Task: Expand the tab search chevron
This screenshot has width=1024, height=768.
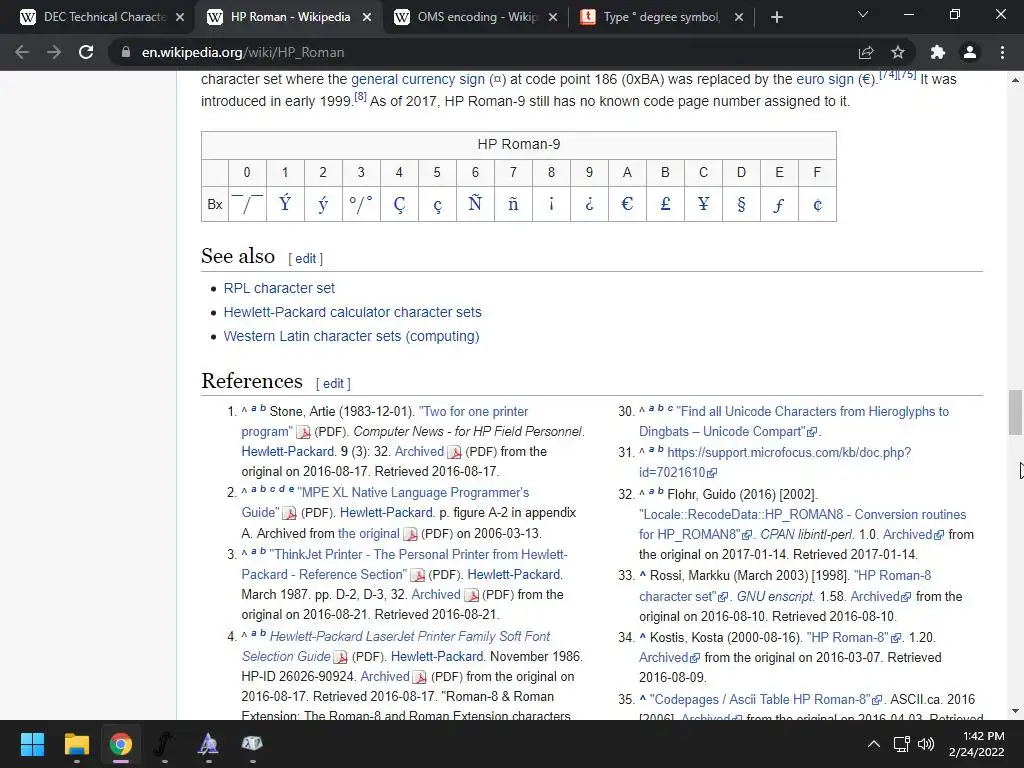Action: (x=863, y=14)
